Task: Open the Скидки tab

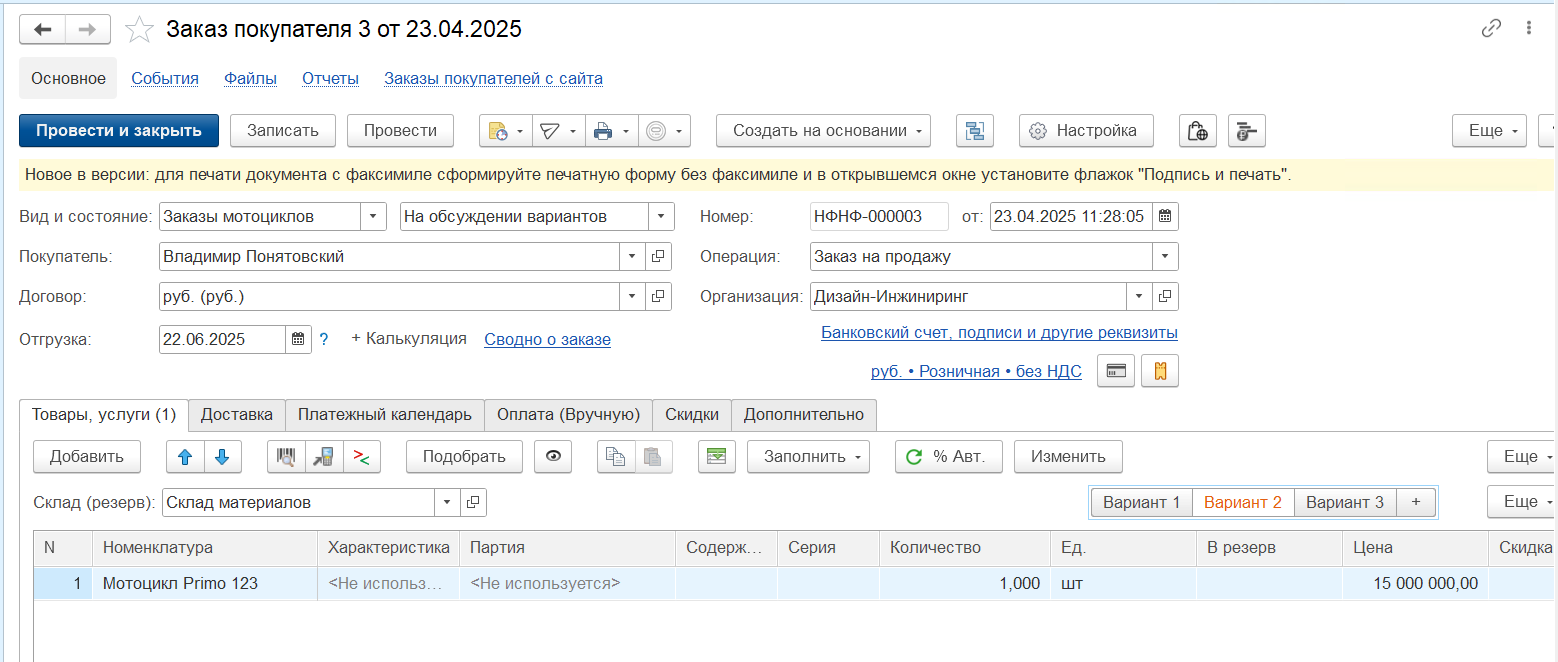Action: (x=692, y=415)
